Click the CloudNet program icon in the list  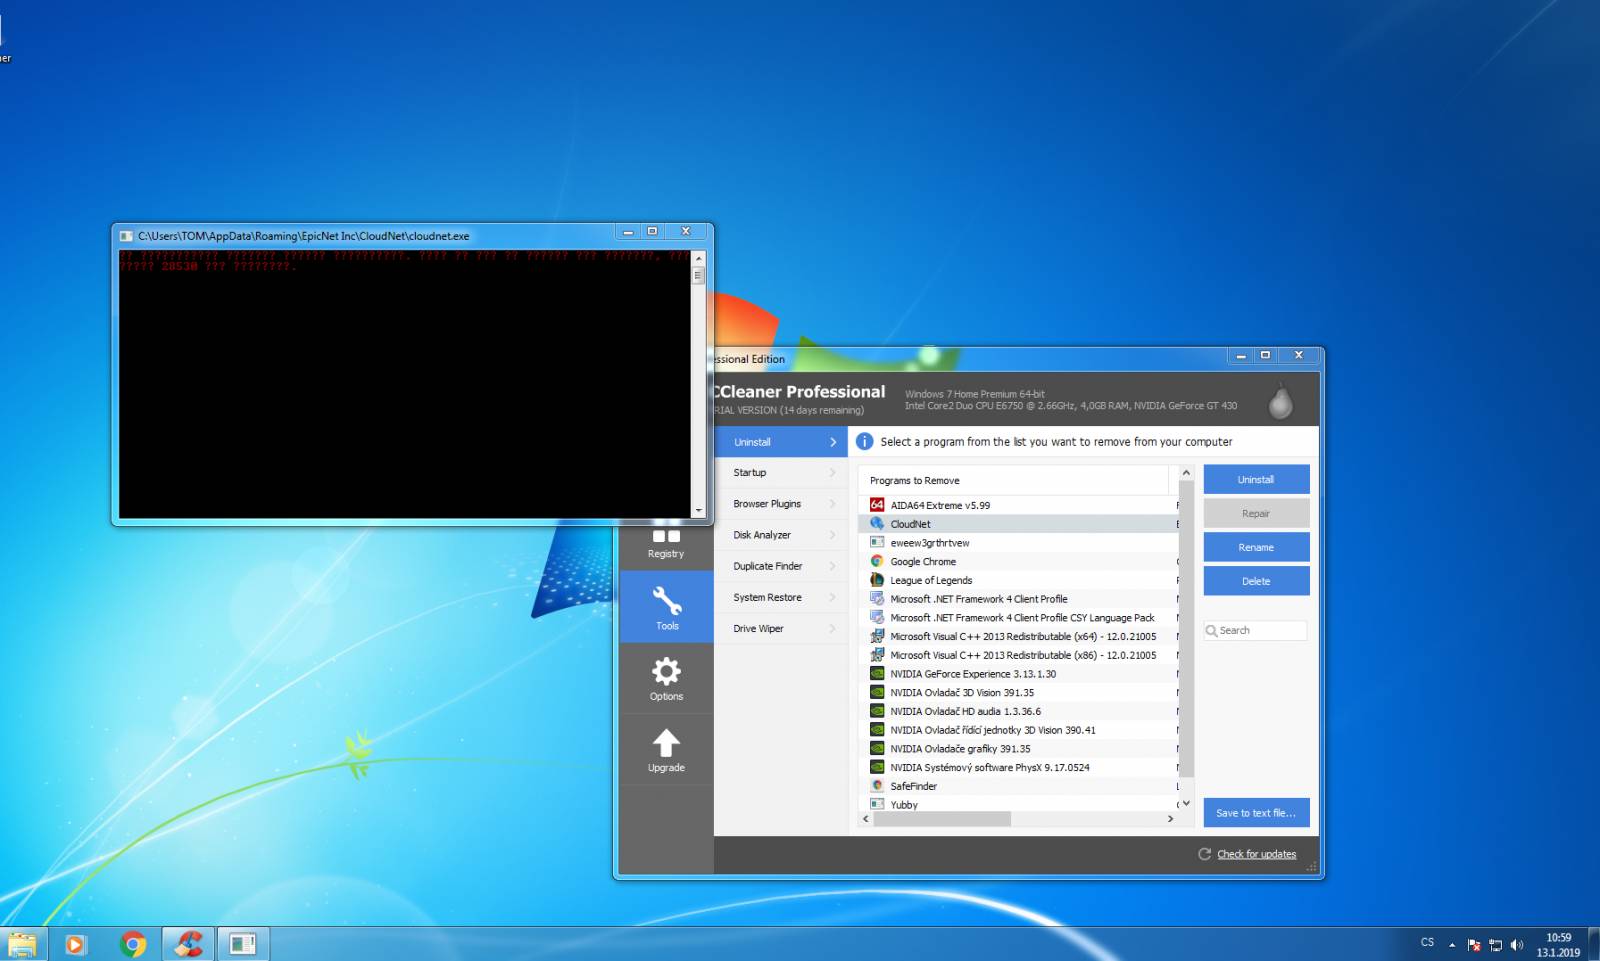(x=877, y=523)
